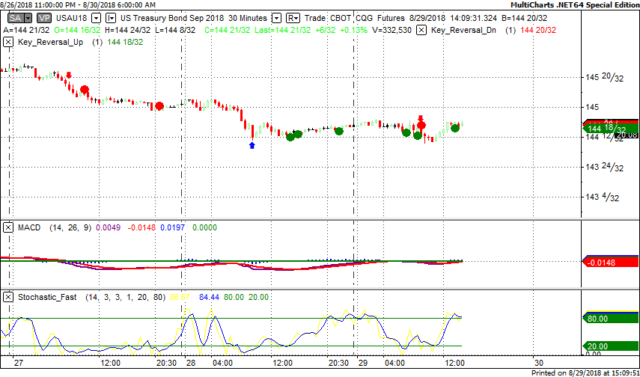The height and width of the screenshot is (377, 640).
Task: Click the X box beside Key_Reversal_Up
Action: tap(8, 42)
